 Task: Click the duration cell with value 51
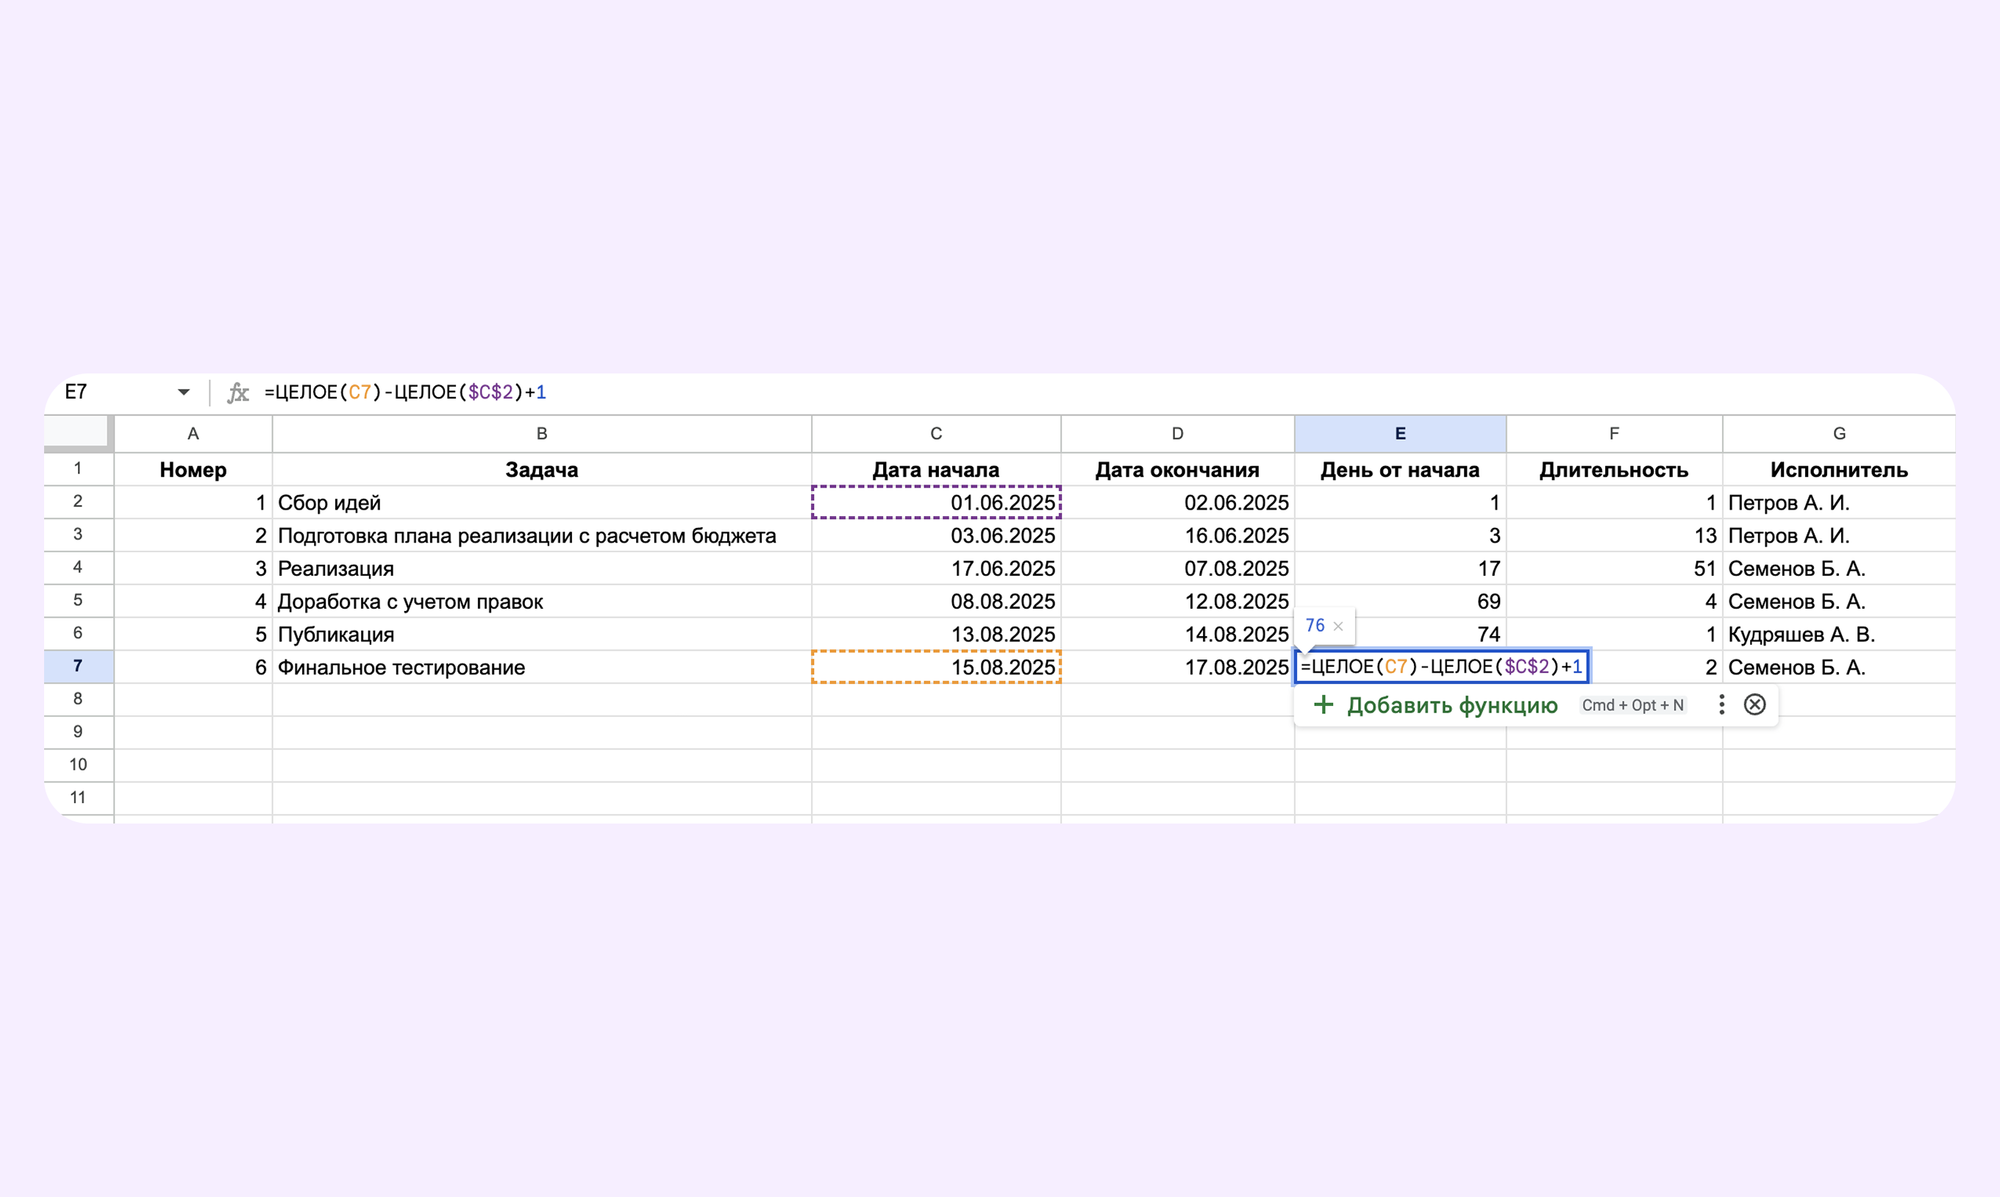[1614, 569]
